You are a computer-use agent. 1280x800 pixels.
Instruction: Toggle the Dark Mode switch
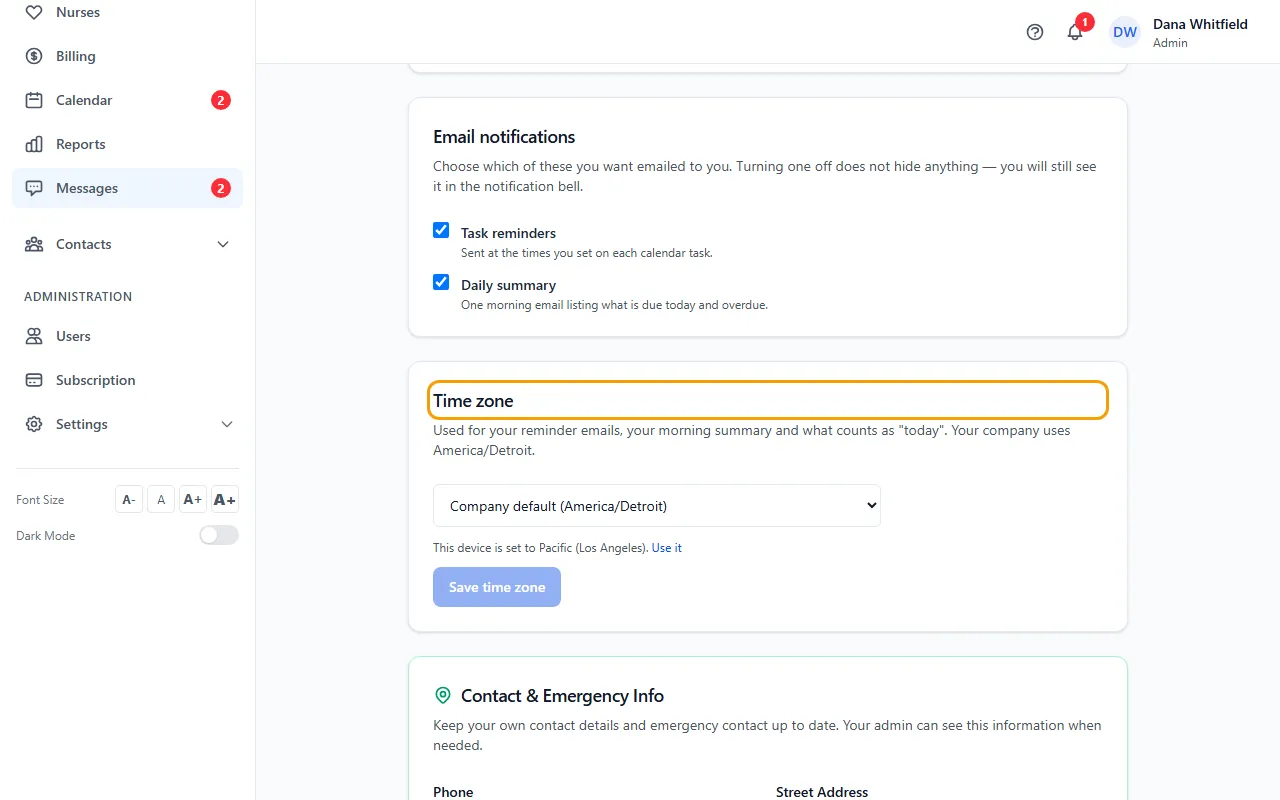219,535
